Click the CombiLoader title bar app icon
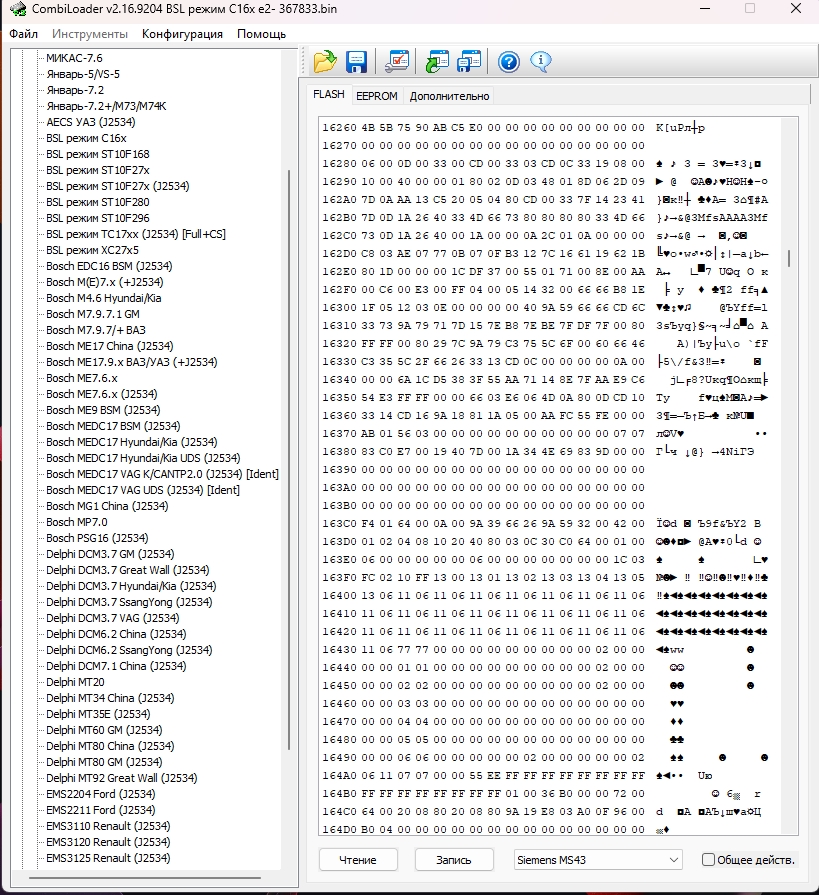 tap(16, 10)
